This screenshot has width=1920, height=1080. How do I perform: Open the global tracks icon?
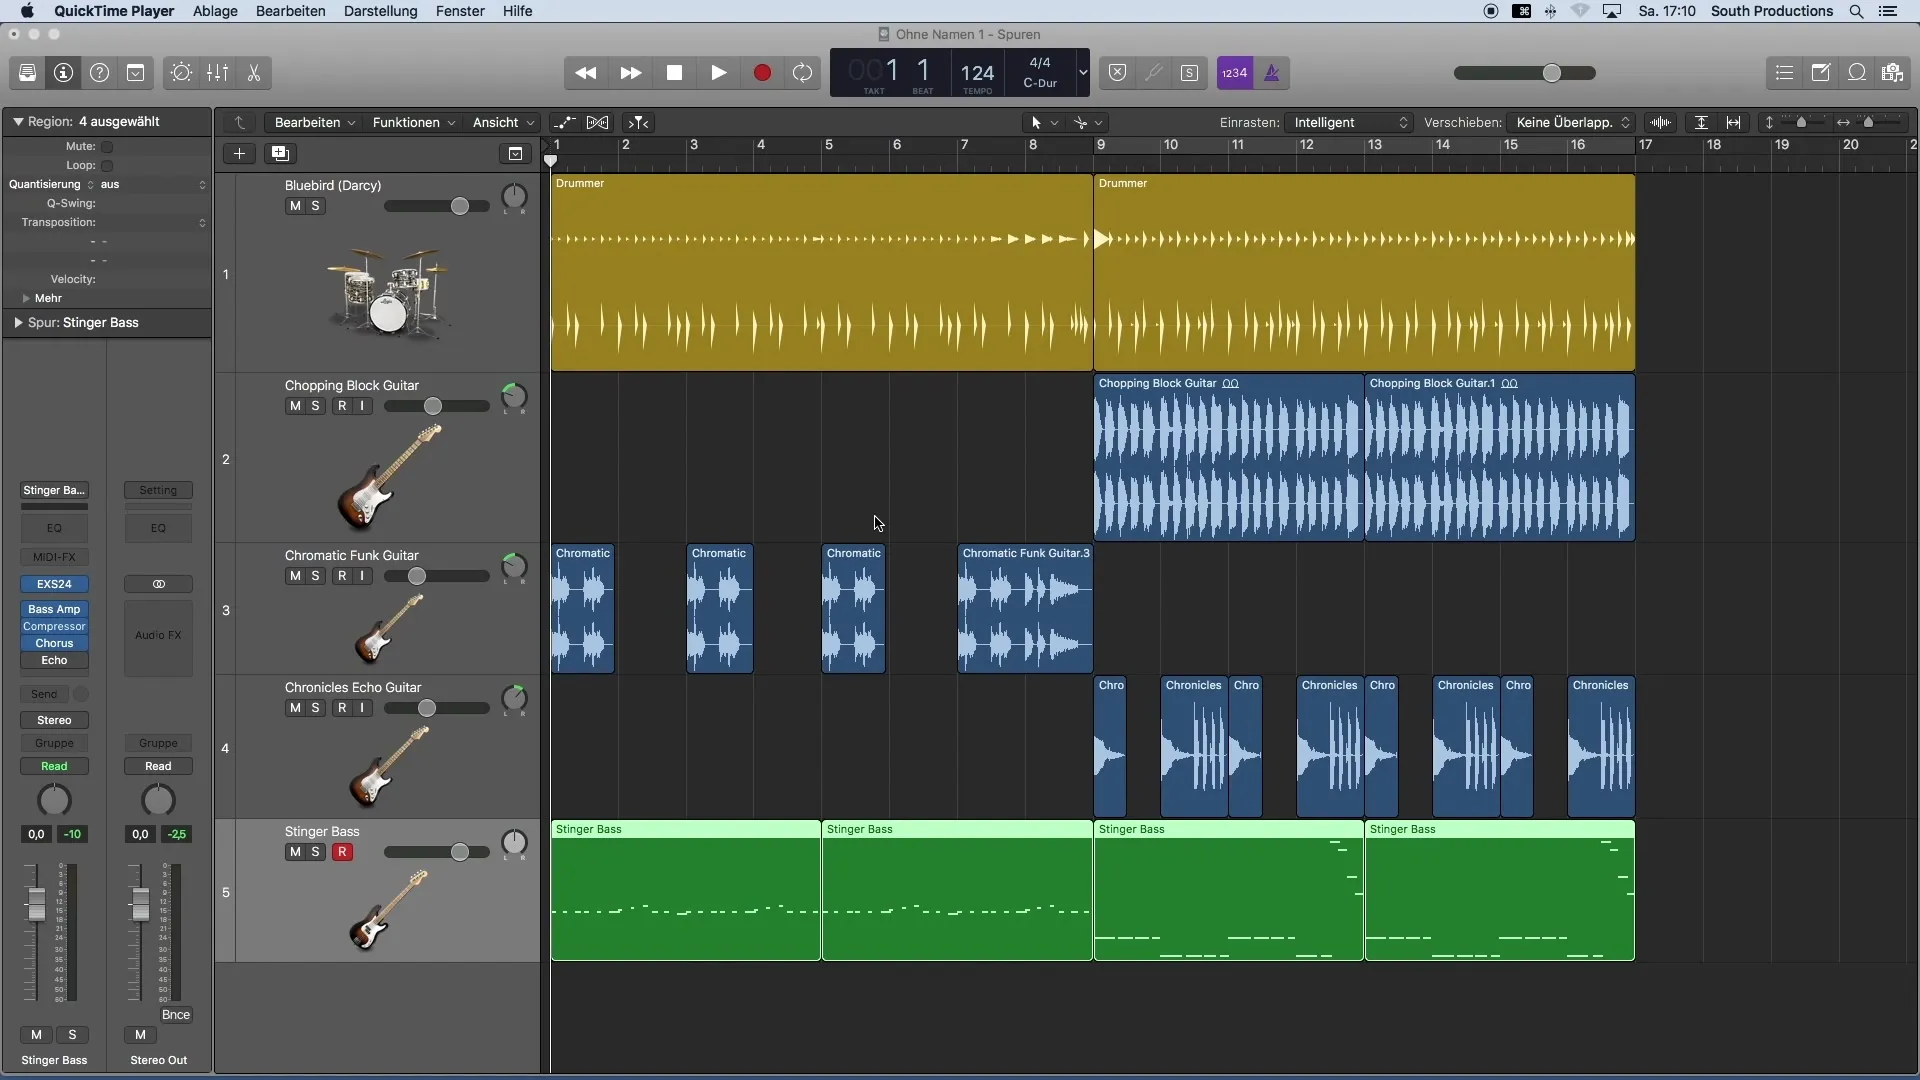pyautogui.click(x=515, y=153)
